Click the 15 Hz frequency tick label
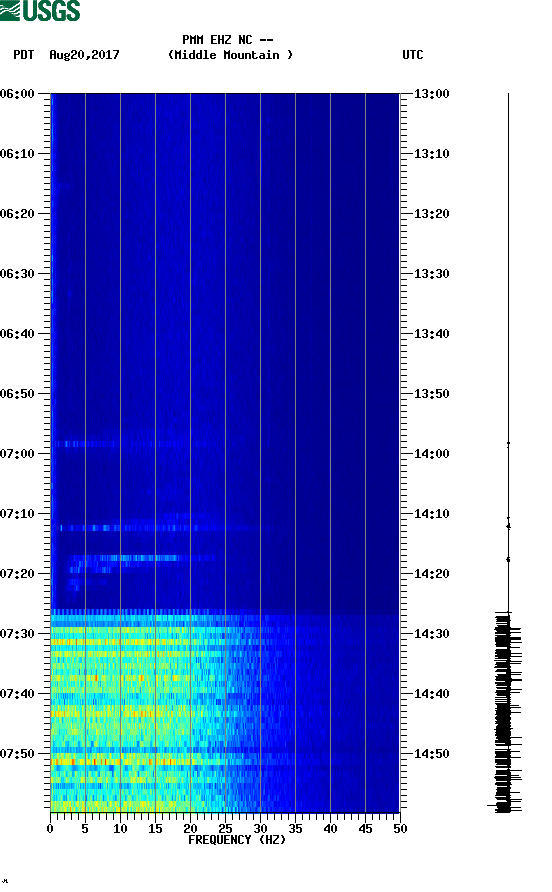Screen dimensions: 552x892 (x=155, y=829)
